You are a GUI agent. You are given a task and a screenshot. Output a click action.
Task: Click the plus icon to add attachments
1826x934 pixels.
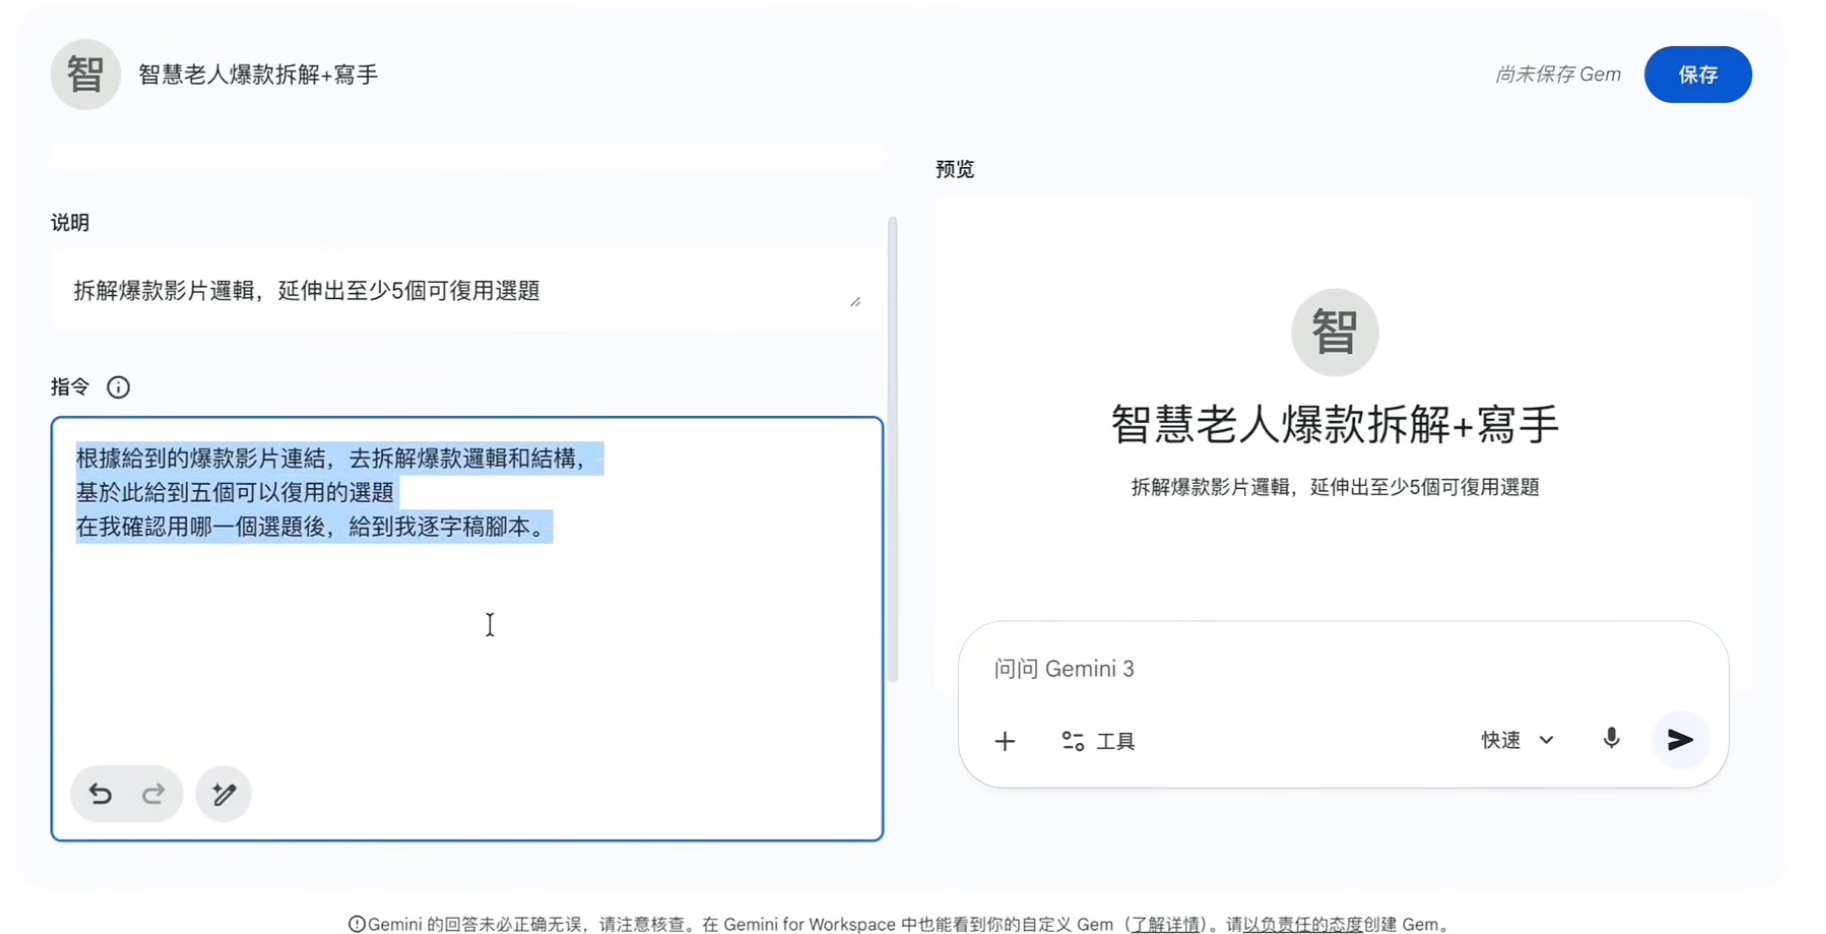(1005, 741)
